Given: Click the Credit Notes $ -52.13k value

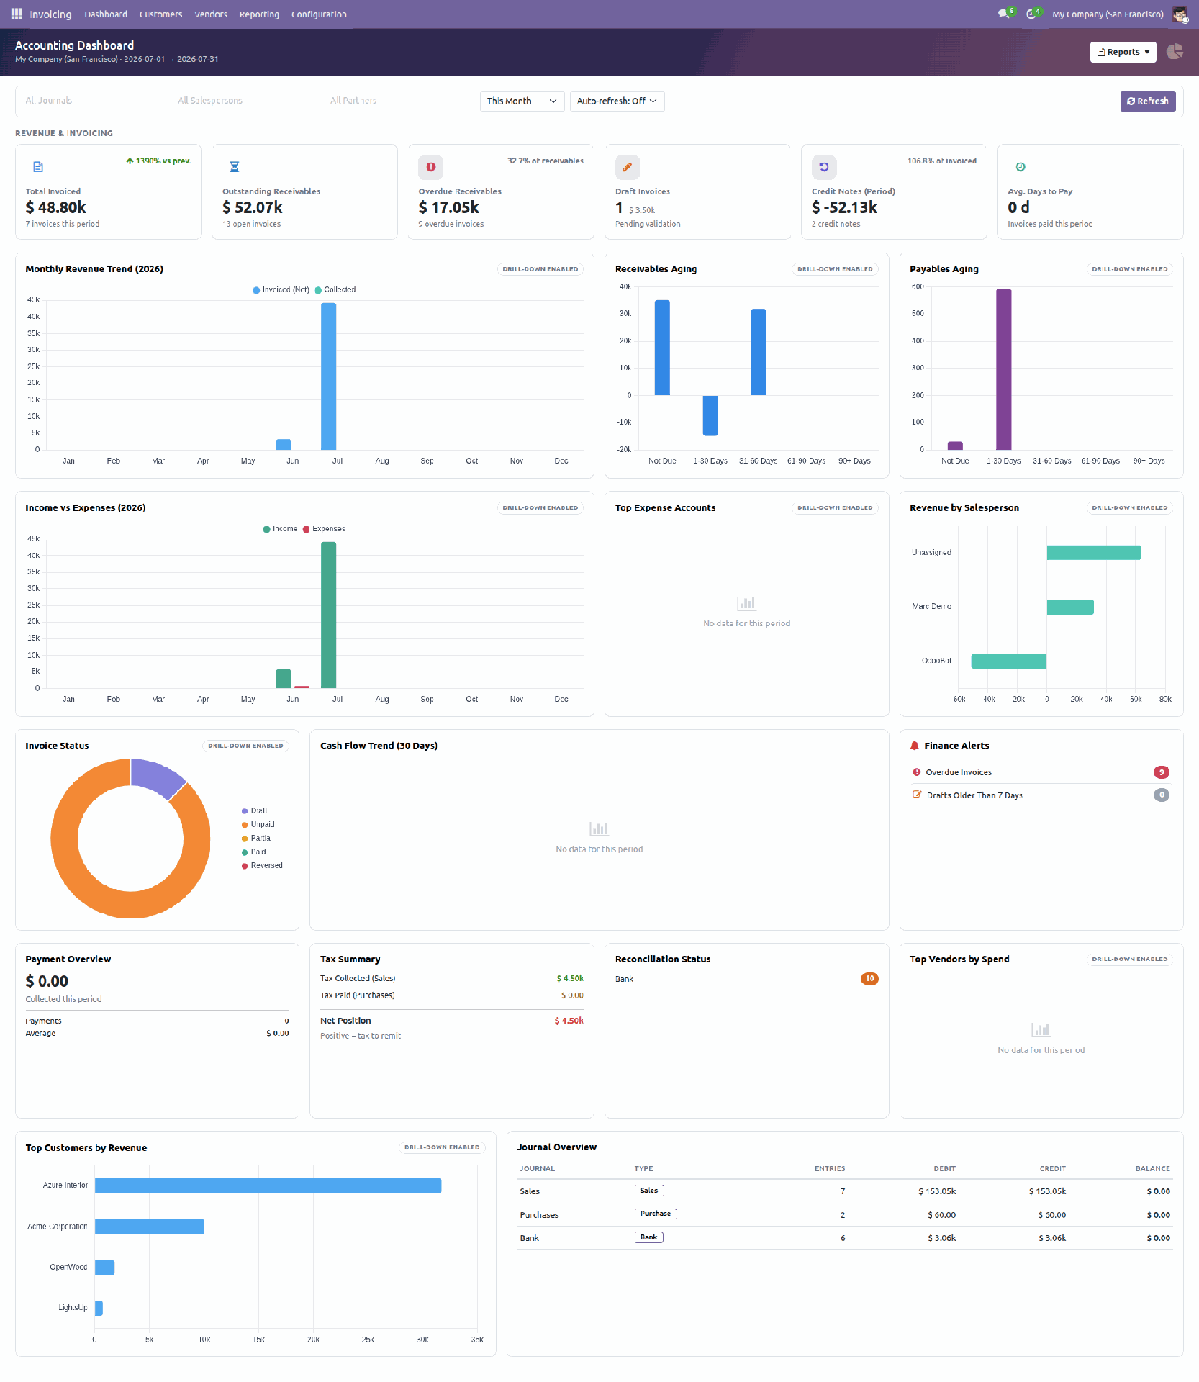Looking at the screenshot, I should point(845,207).
